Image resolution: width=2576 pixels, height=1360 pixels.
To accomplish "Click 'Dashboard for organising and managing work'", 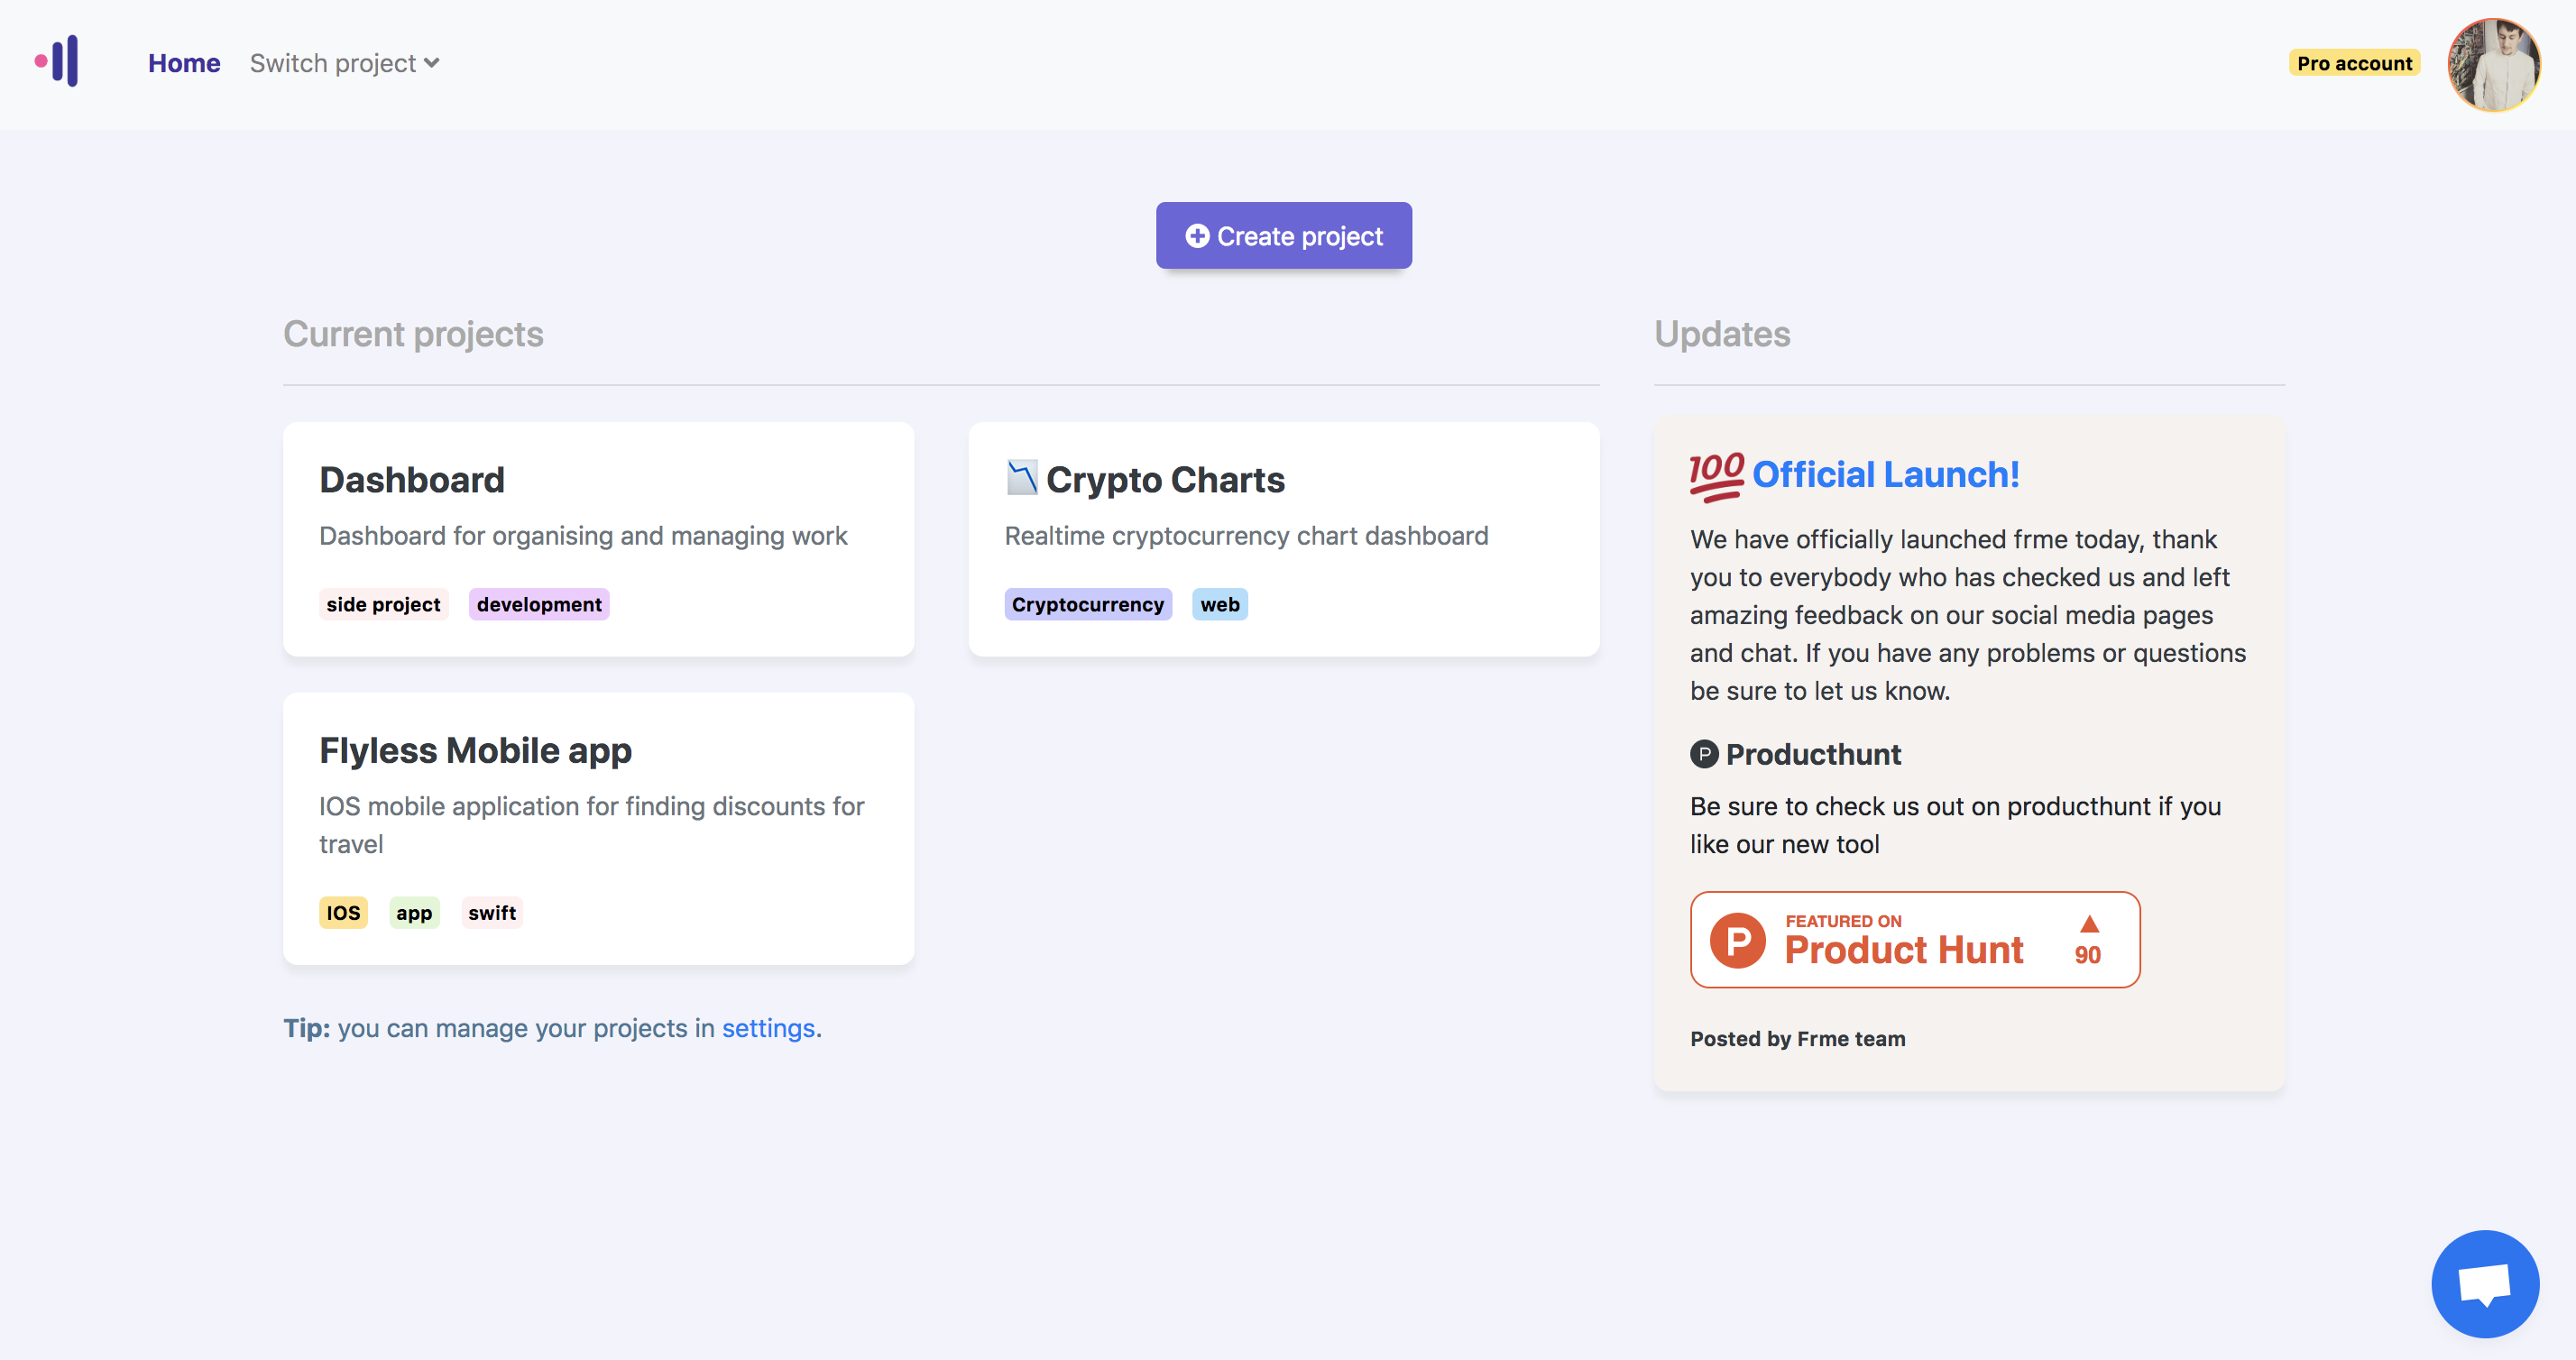I will 583,536.
